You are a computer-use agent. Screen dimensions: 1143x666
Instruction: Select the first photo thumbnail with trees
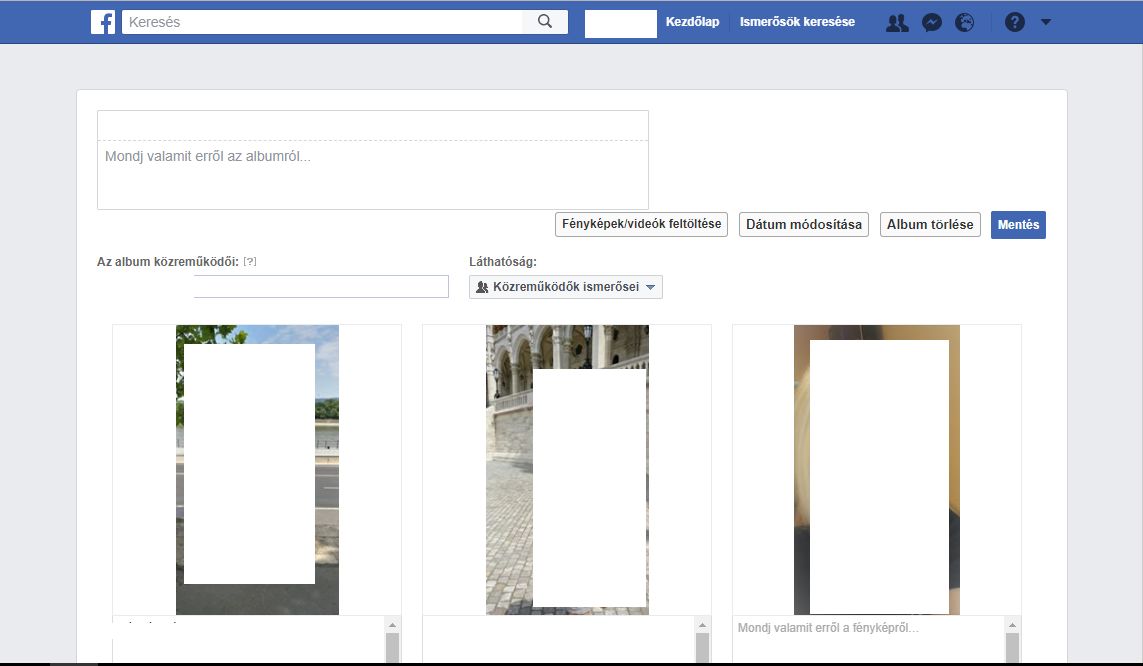(x=257, y=470)
